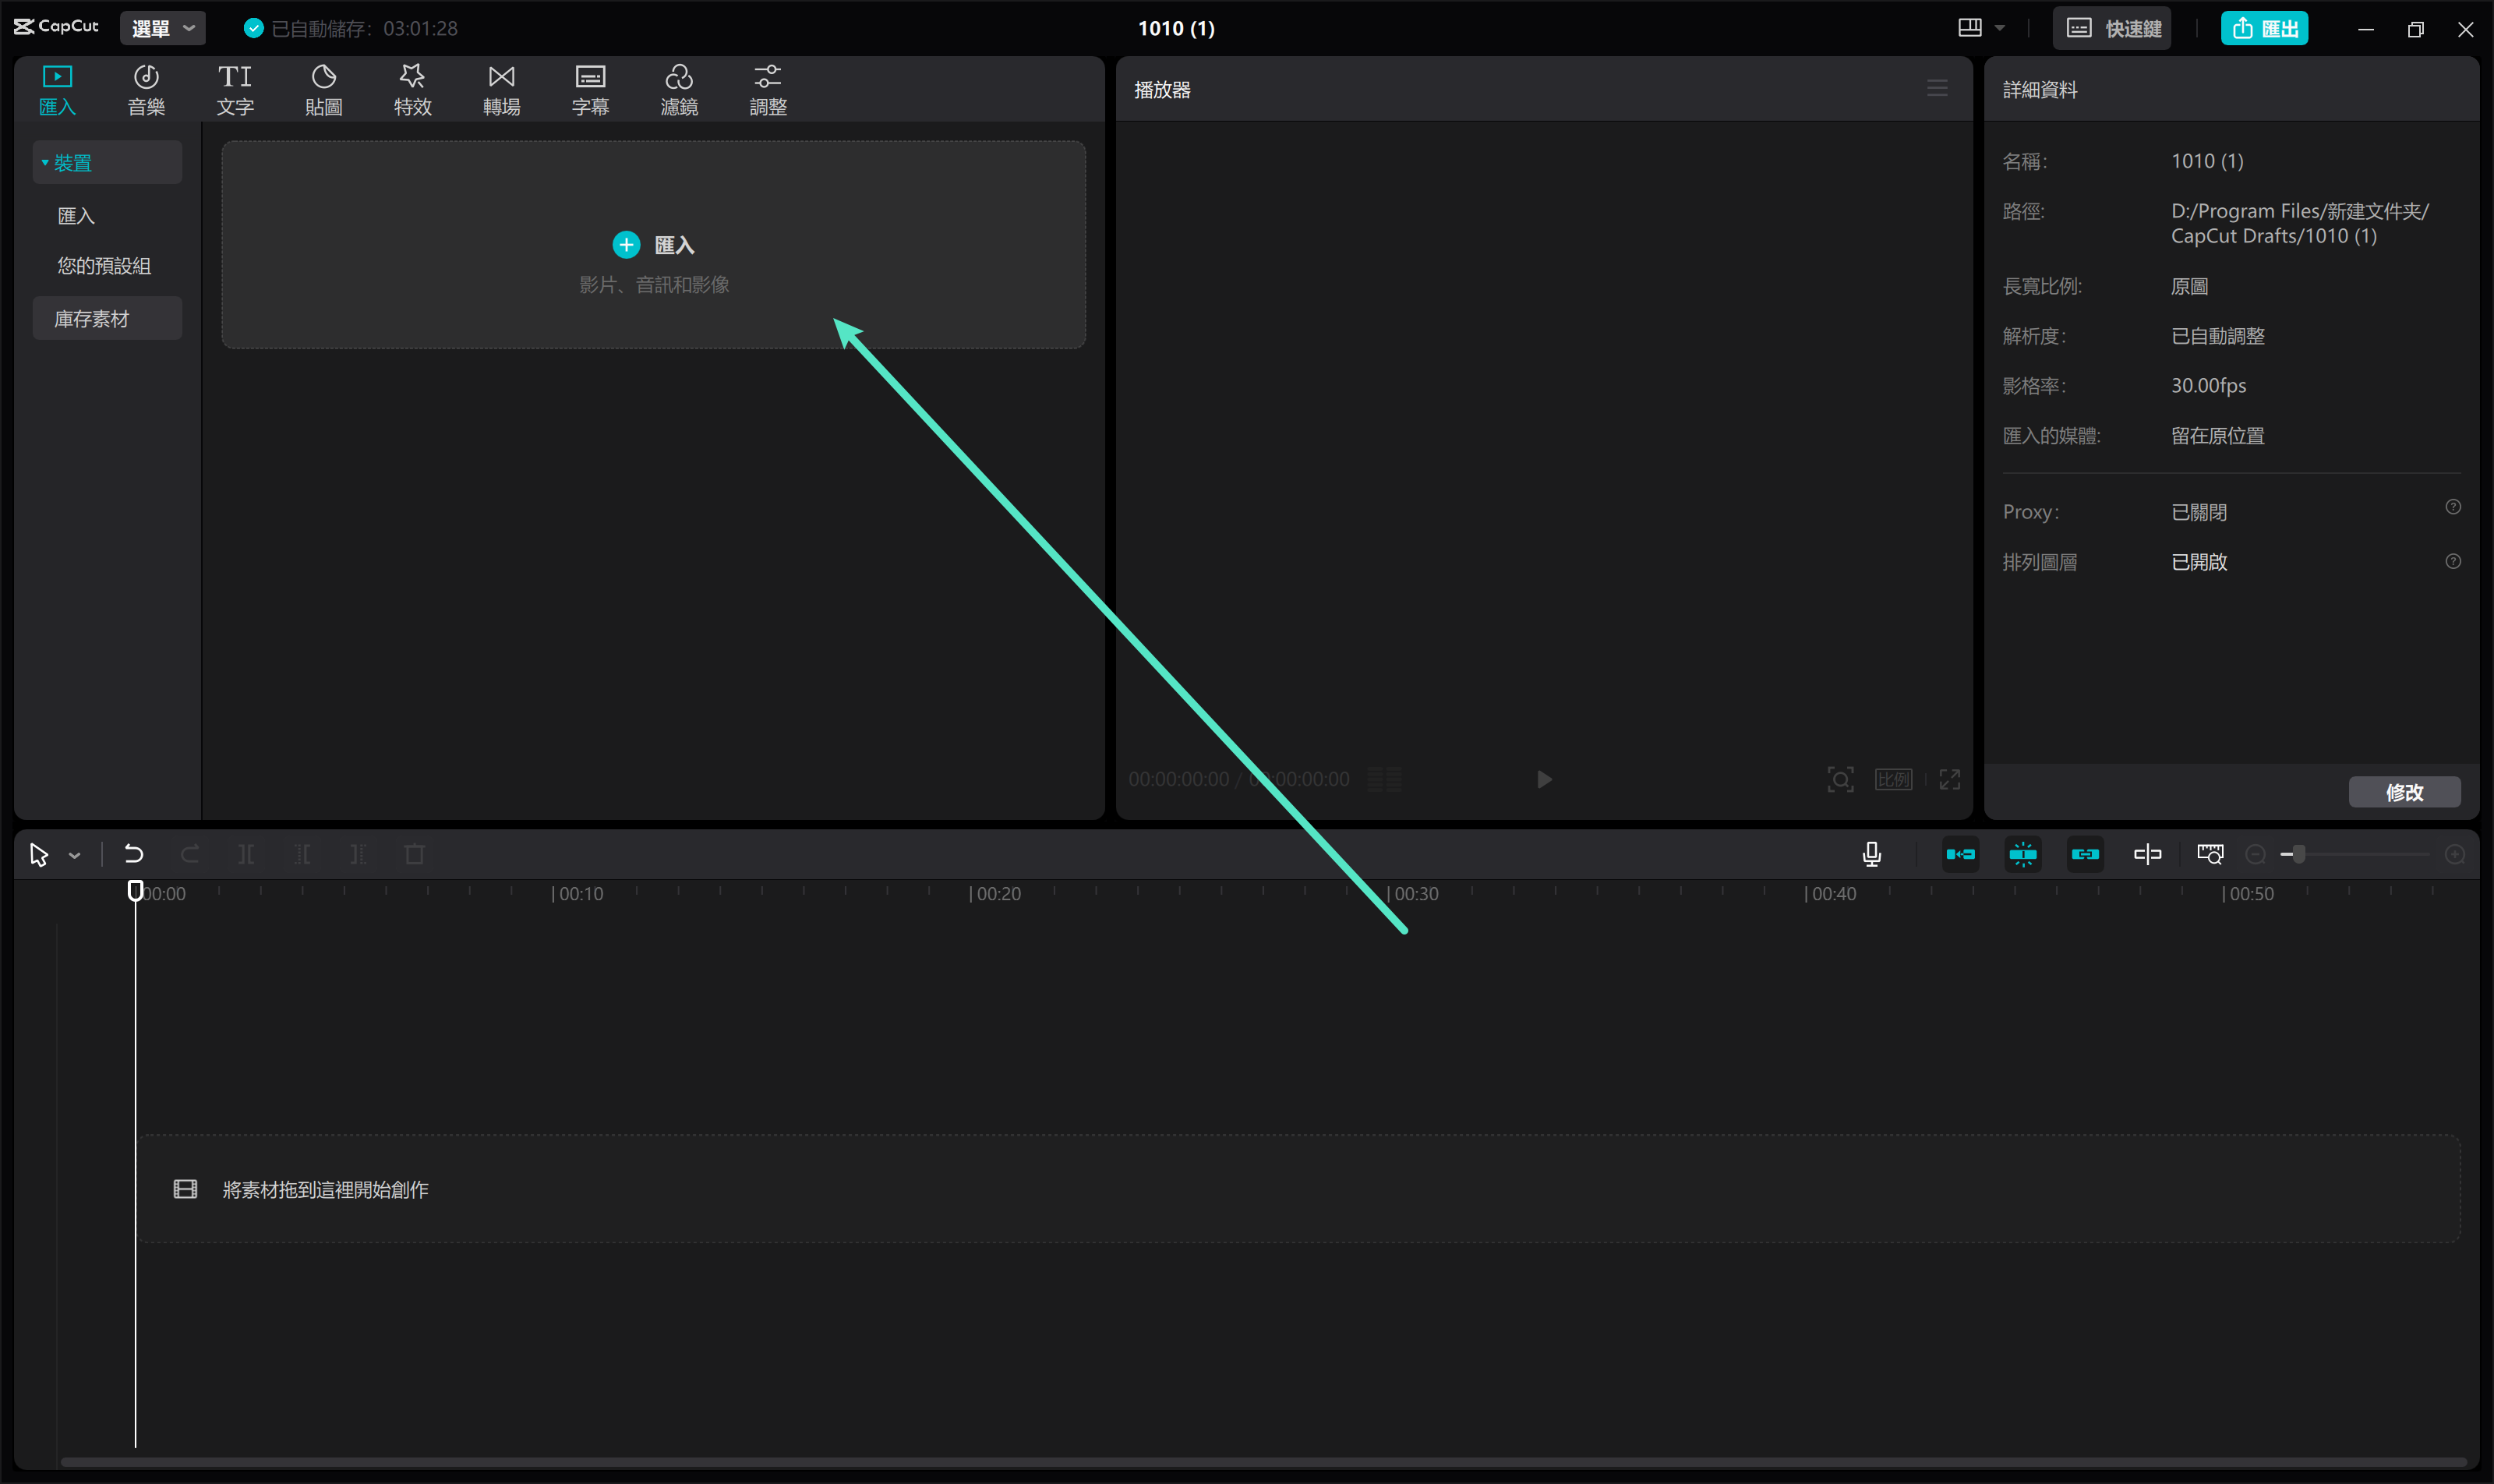This screenshot has height=1484, width=2494.
Task: Click the delete-left trim tool
Action: 302,854
